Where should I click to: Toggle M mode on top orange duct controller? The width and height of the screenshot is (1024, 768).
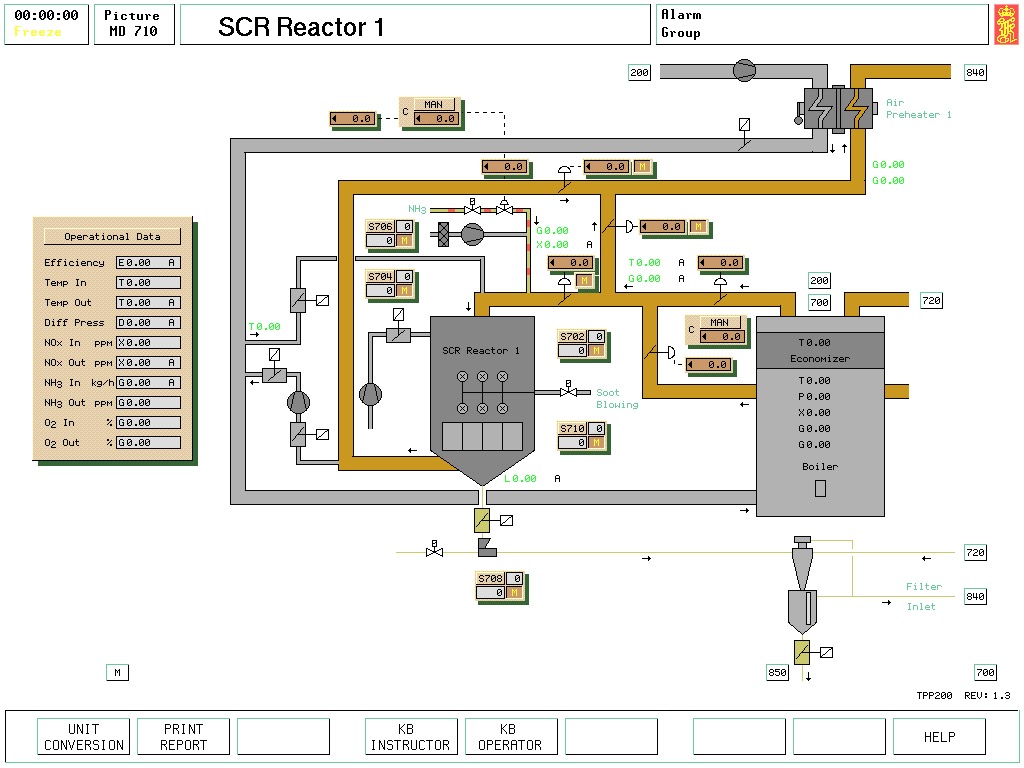(x=643, y=167)
